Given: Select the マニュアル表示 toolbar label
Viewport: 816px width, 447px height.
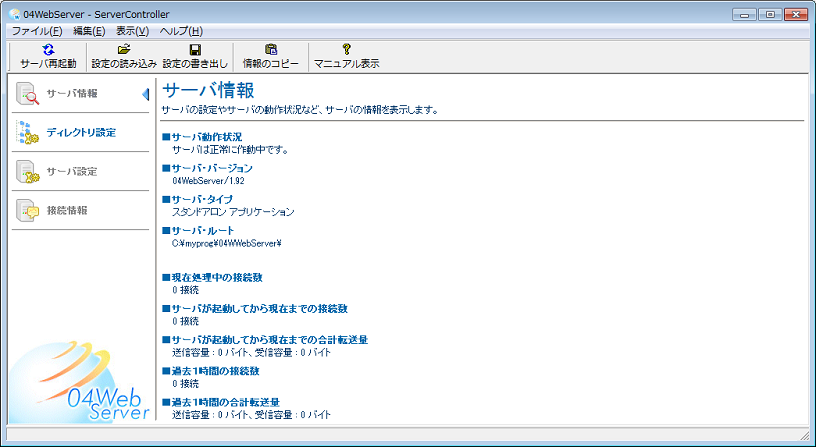Looking at the screenshot, I should click(x=347, y=64).
